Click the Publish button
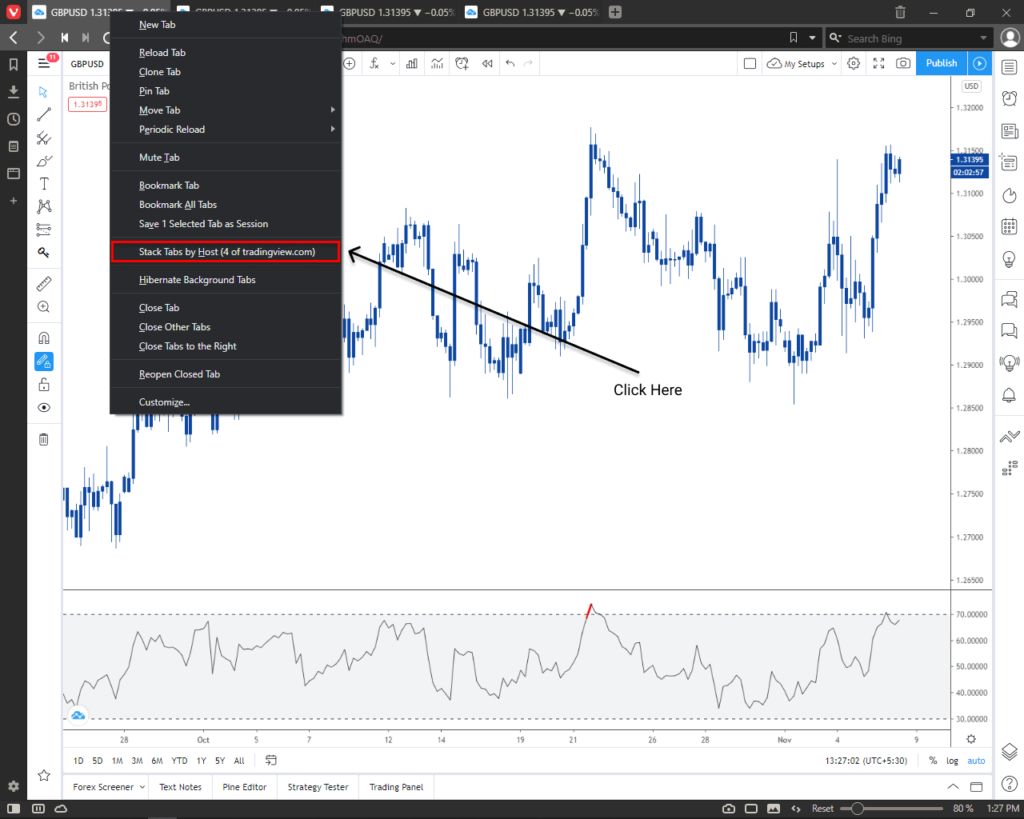This screenshot has width=1024, height=819. [x=941, y=63]
